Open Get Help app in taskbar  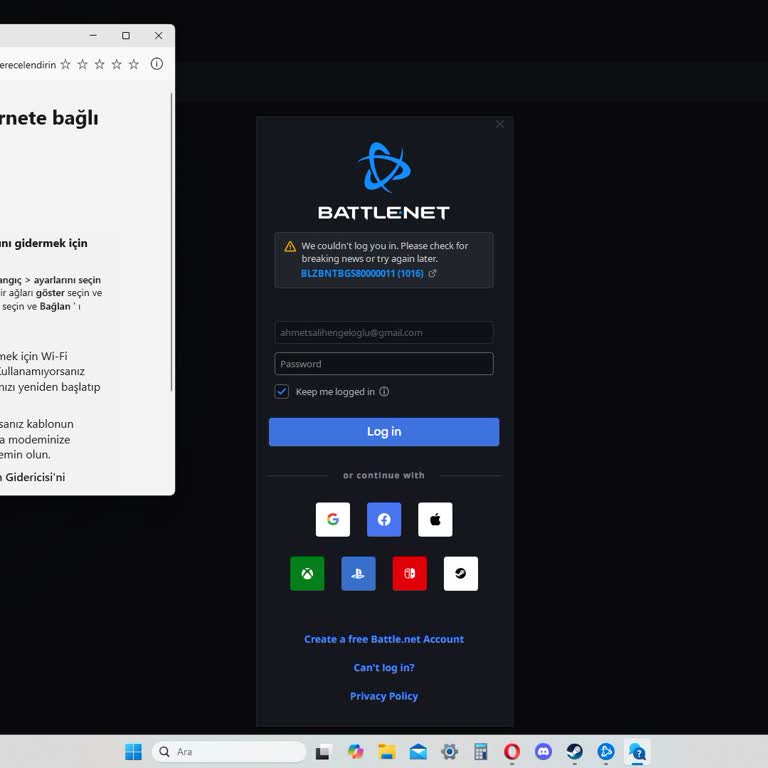click(637, 751)
